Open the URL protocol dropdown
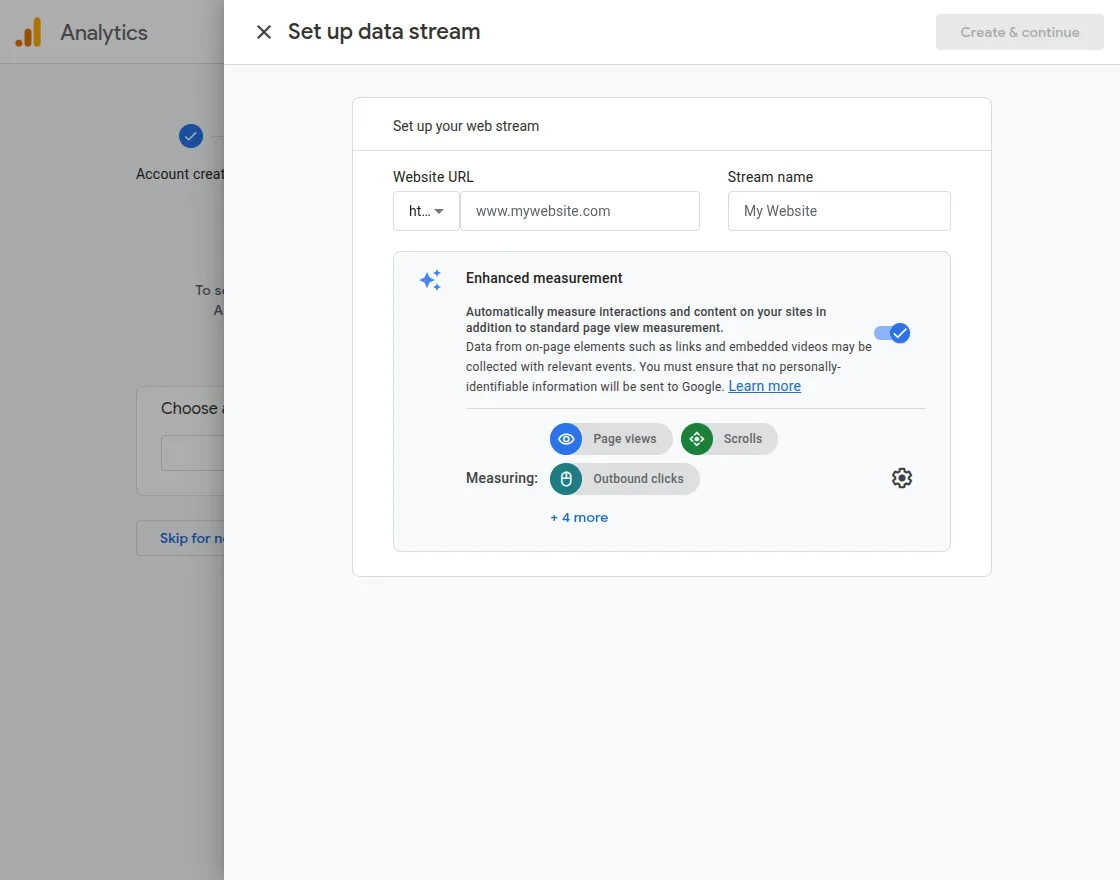 pyautogui.click(x=426, y=211)
